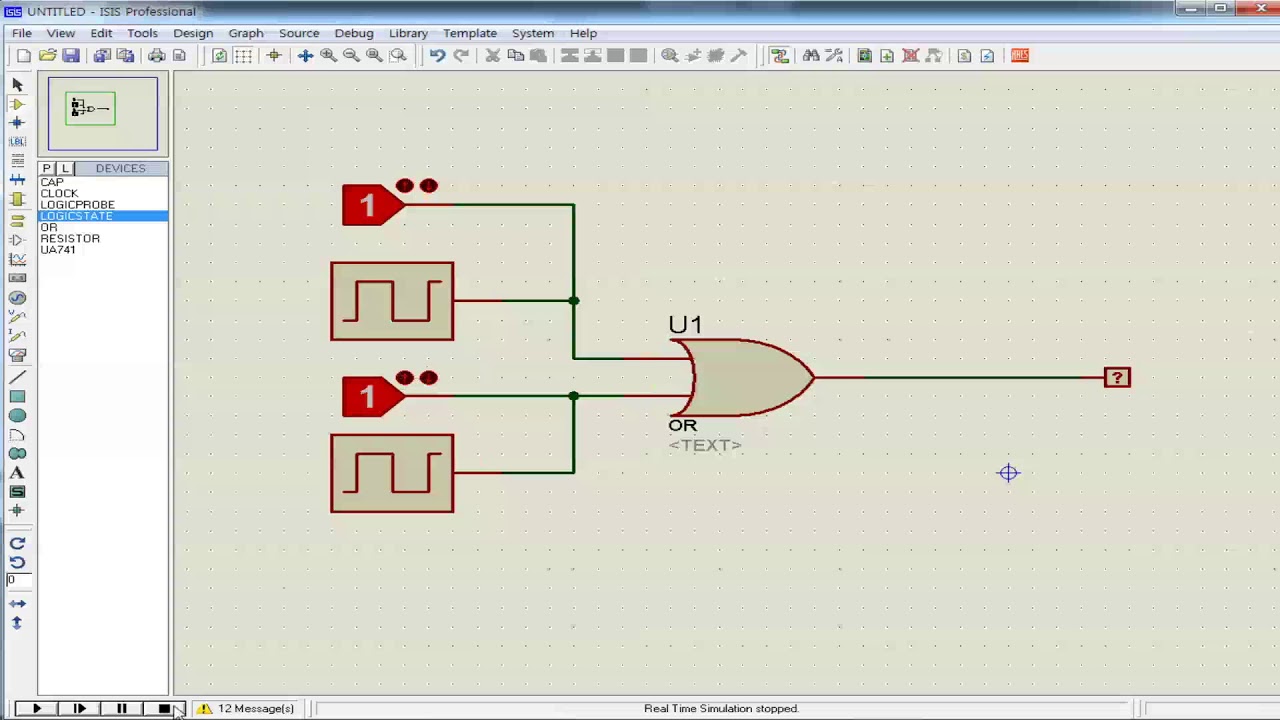Choose the Component Mode tool
The height and width of the screenshot is (720, 1280).
[x=17, y=104]
